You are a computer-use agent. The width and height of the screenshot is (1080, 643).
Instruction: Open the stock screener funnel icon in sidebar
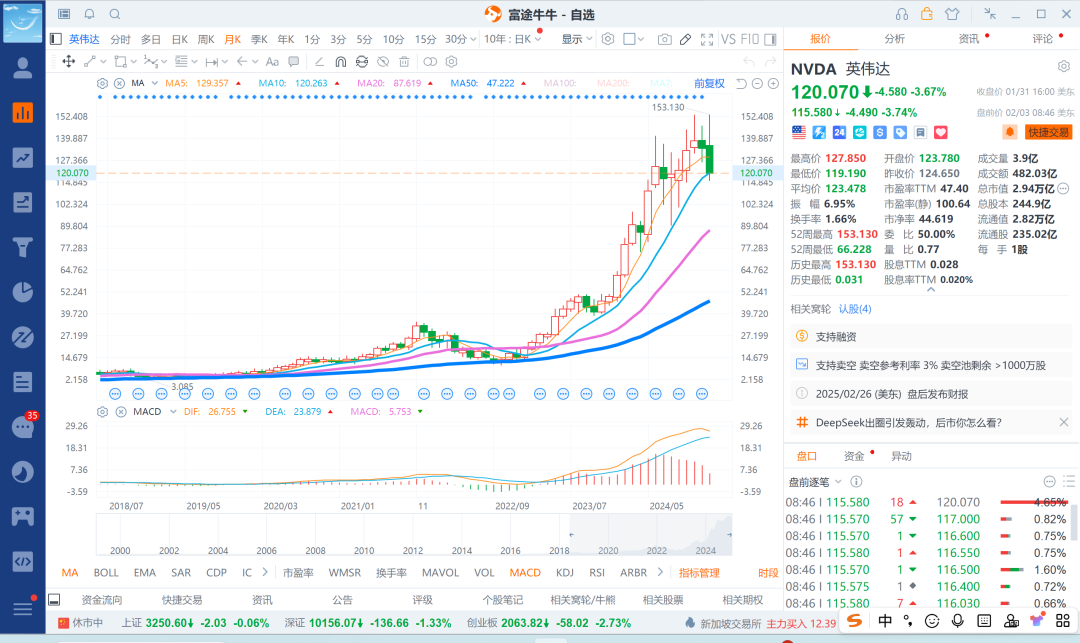23,246
